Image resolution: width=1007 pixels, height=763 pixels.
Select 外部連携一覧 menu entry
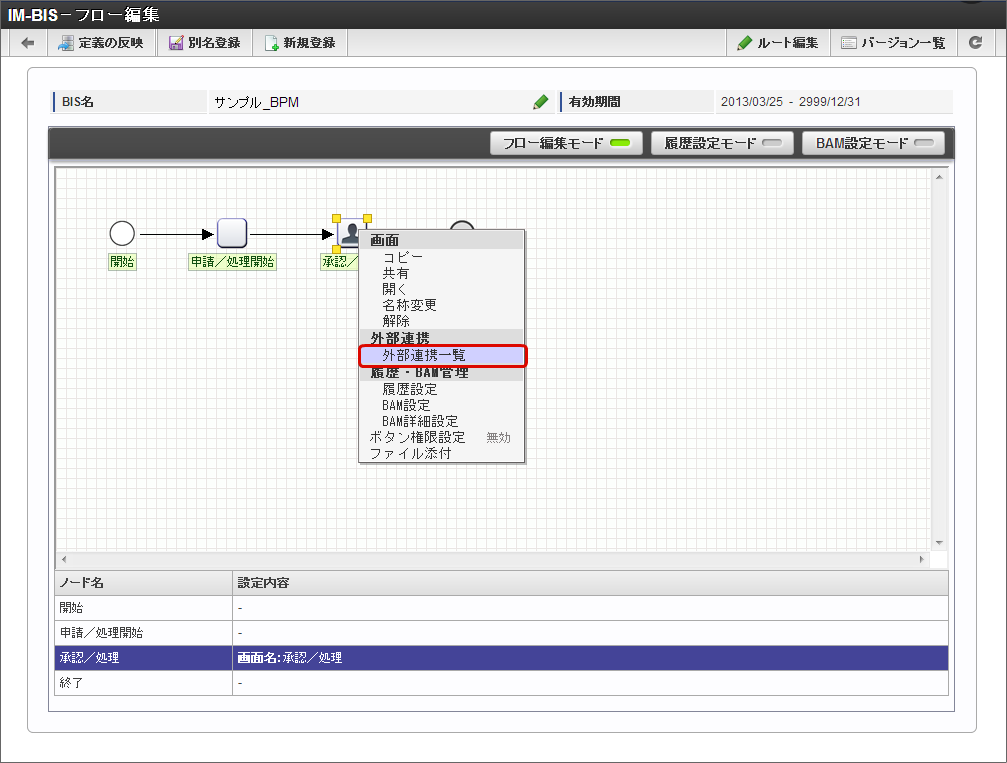(x=442, y=356)
